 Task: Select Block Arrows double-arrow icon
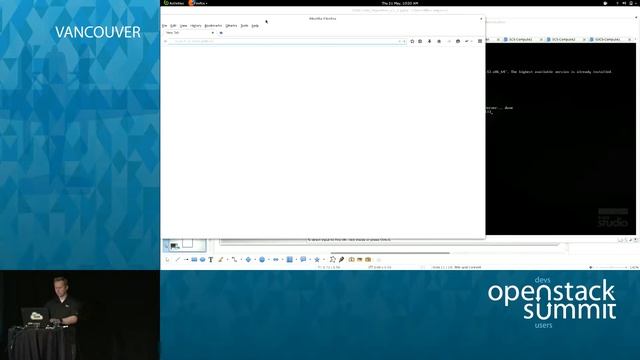(x=276, y=260)
